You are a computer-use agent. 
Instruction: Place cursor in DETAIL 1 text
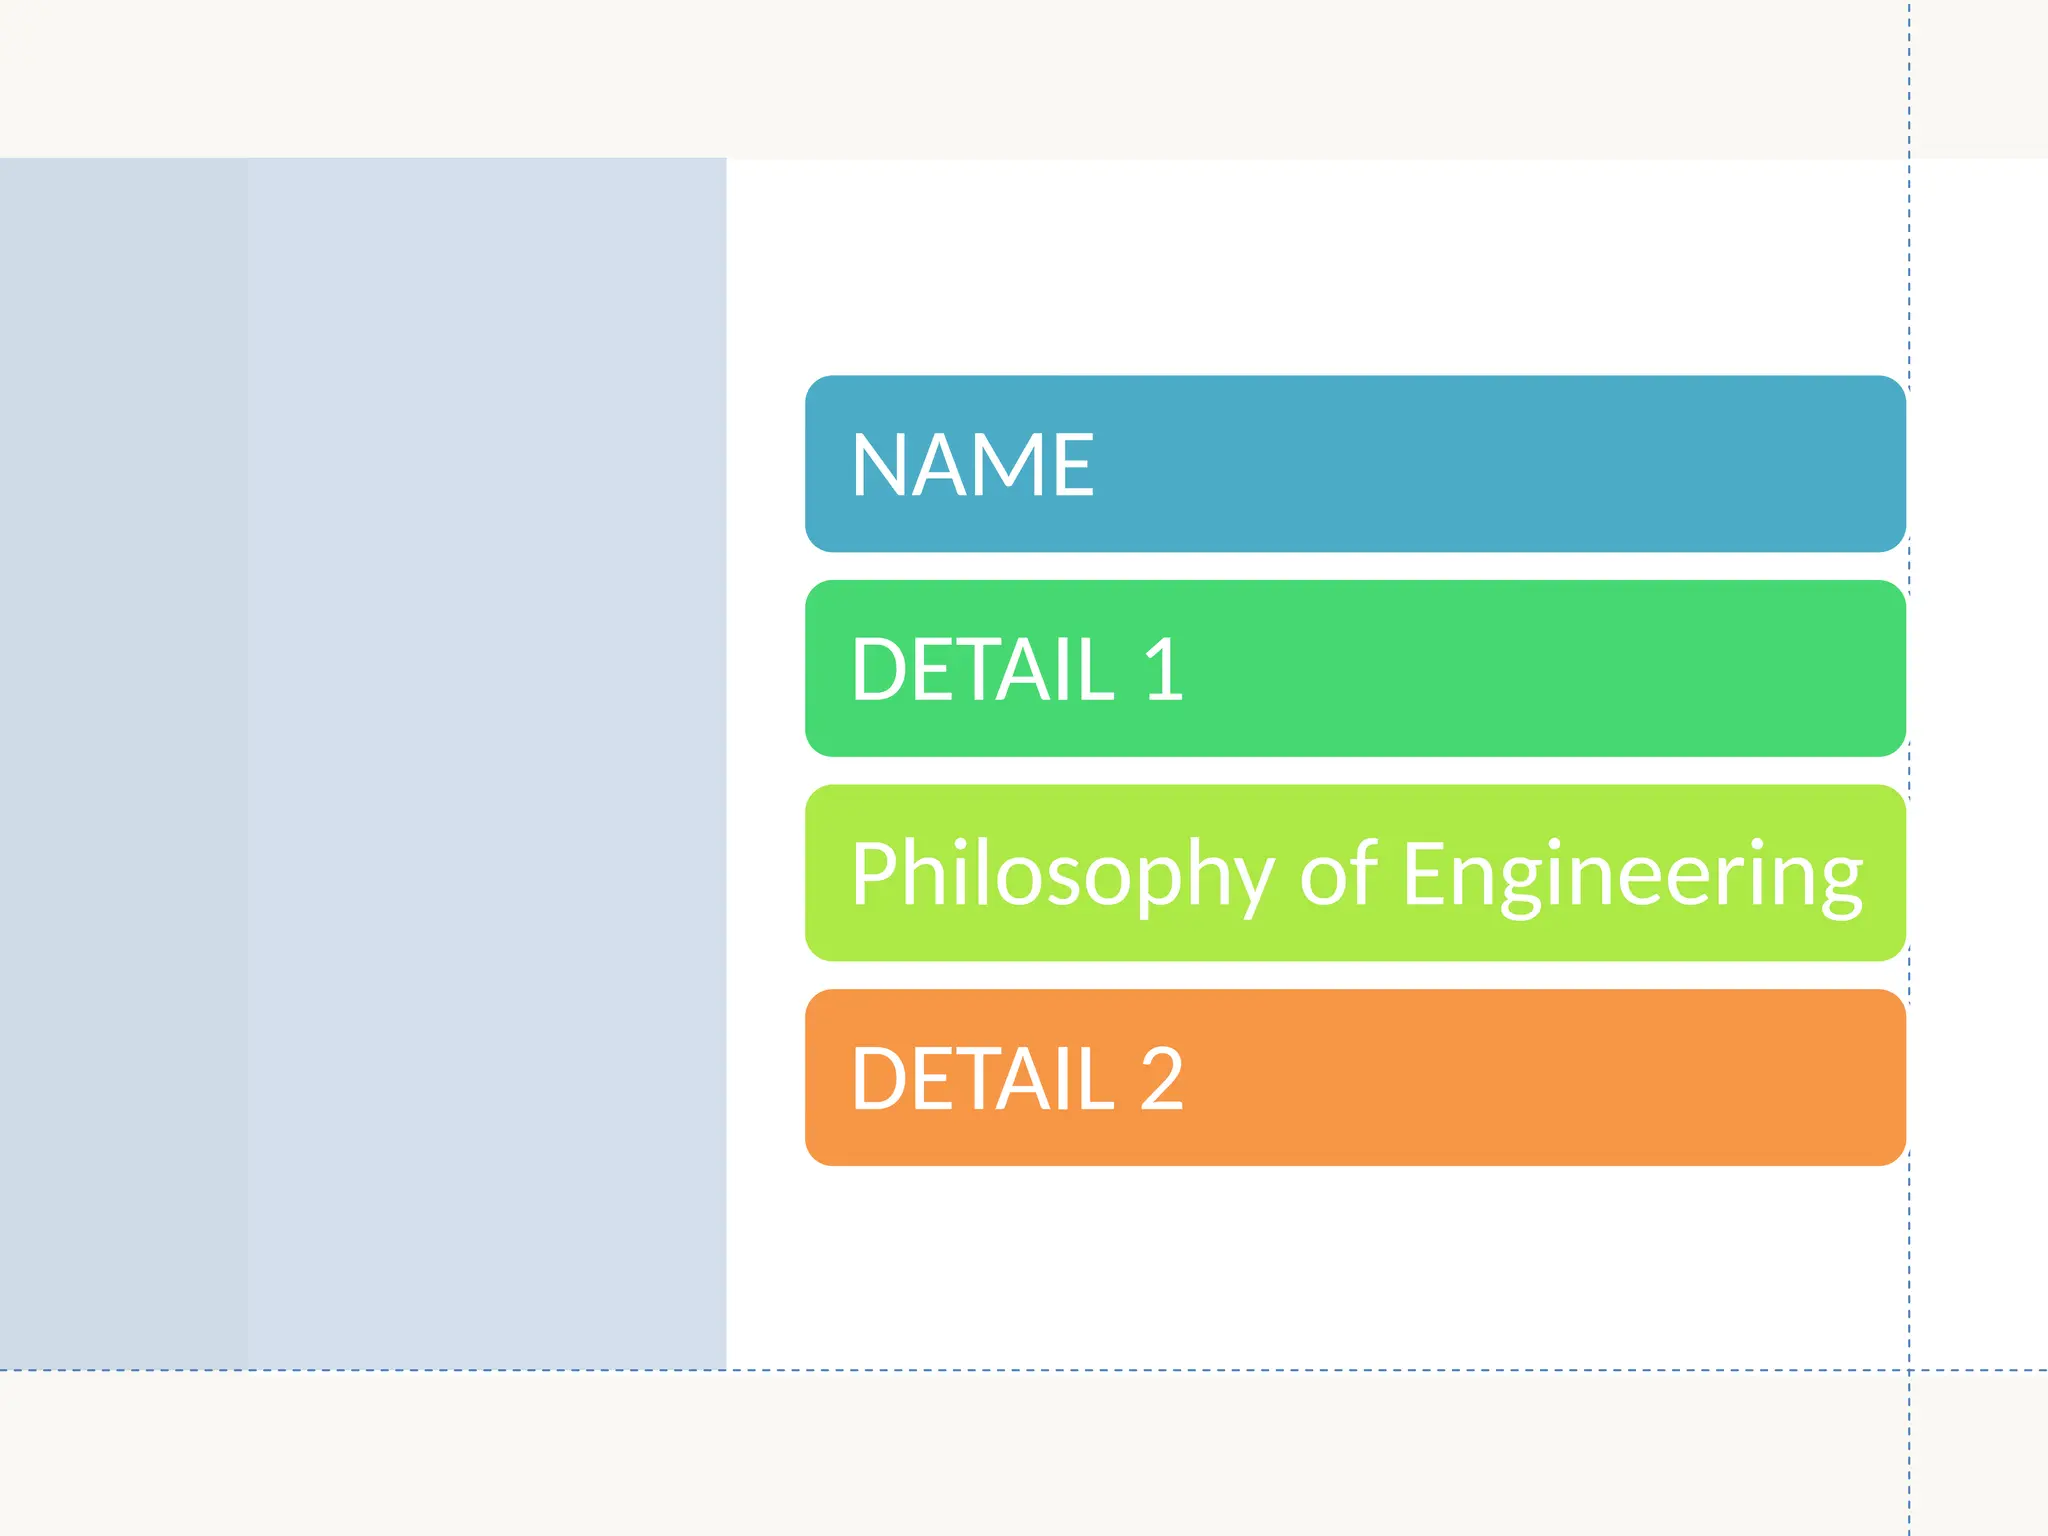coord(1016,669)
